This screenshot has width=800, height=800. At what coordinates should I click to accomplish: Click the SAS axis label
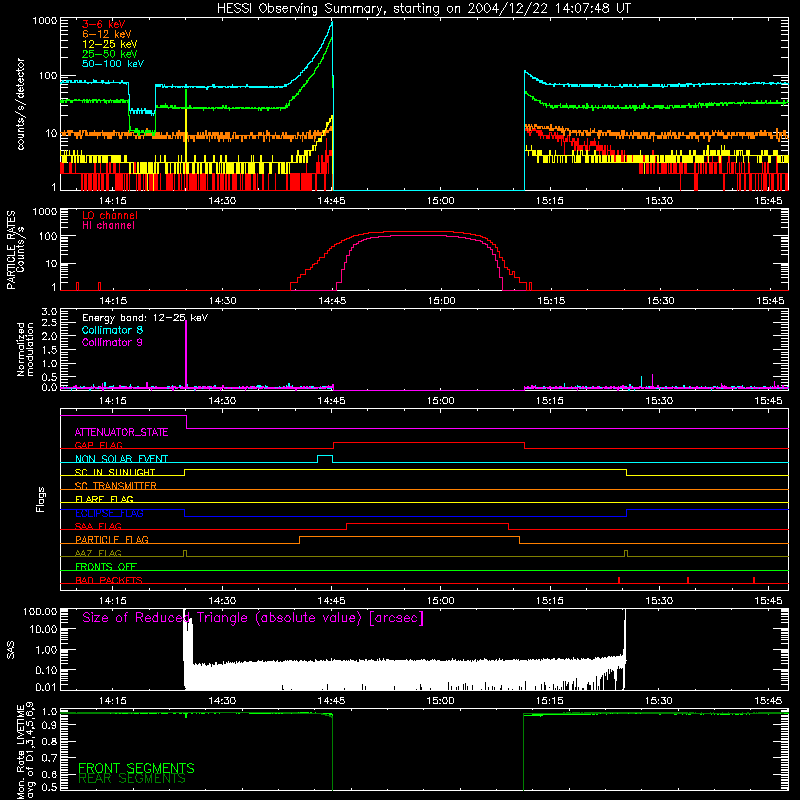click(x=10, y=650)
